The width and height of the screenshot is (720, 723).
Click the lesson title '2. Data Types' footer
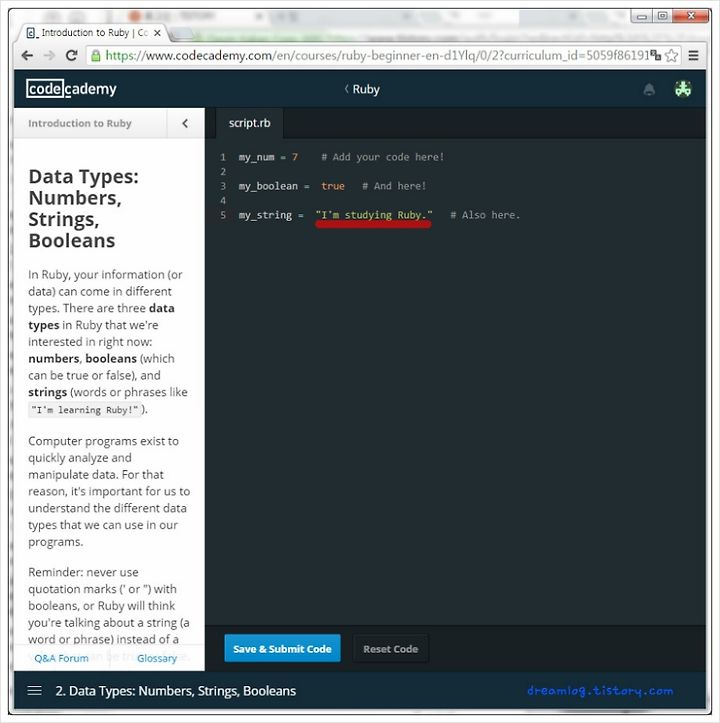click(x=176, y=691)
